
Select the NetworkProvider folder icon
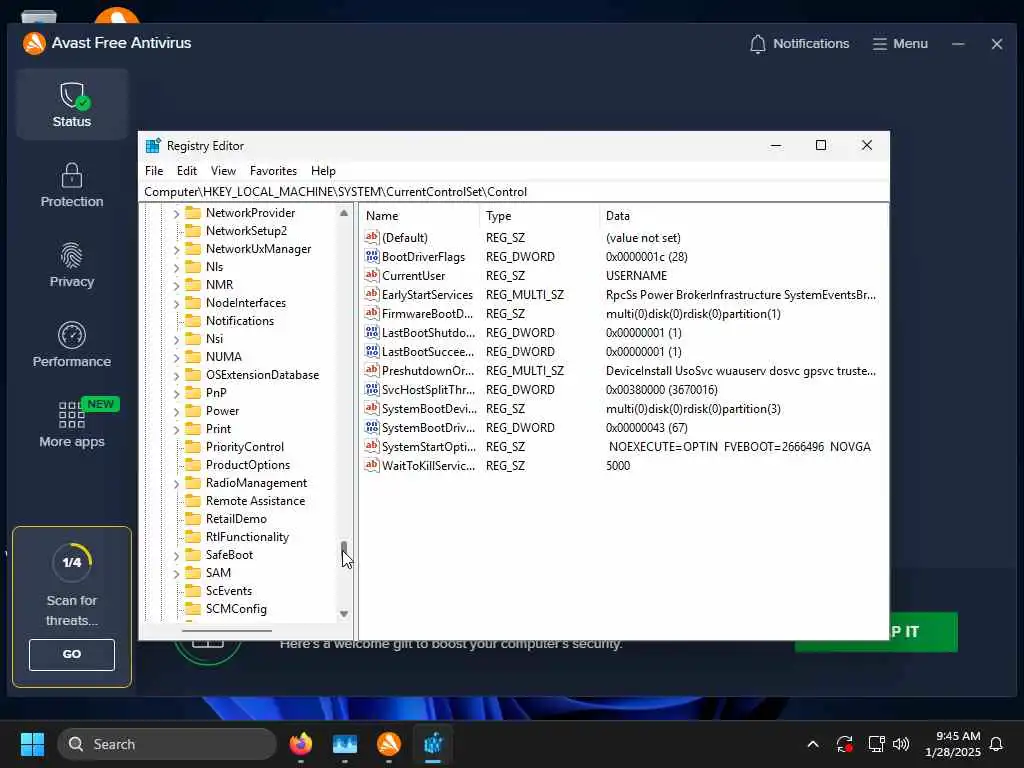(x=193, y=212)
